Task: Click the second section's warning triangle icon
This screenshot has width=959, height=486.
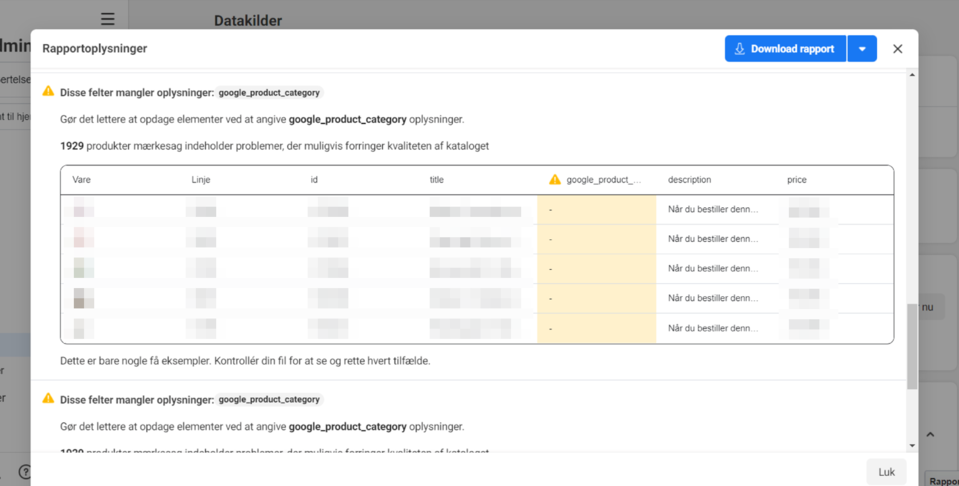Action: pyautogui.click(x=48, y=399)
